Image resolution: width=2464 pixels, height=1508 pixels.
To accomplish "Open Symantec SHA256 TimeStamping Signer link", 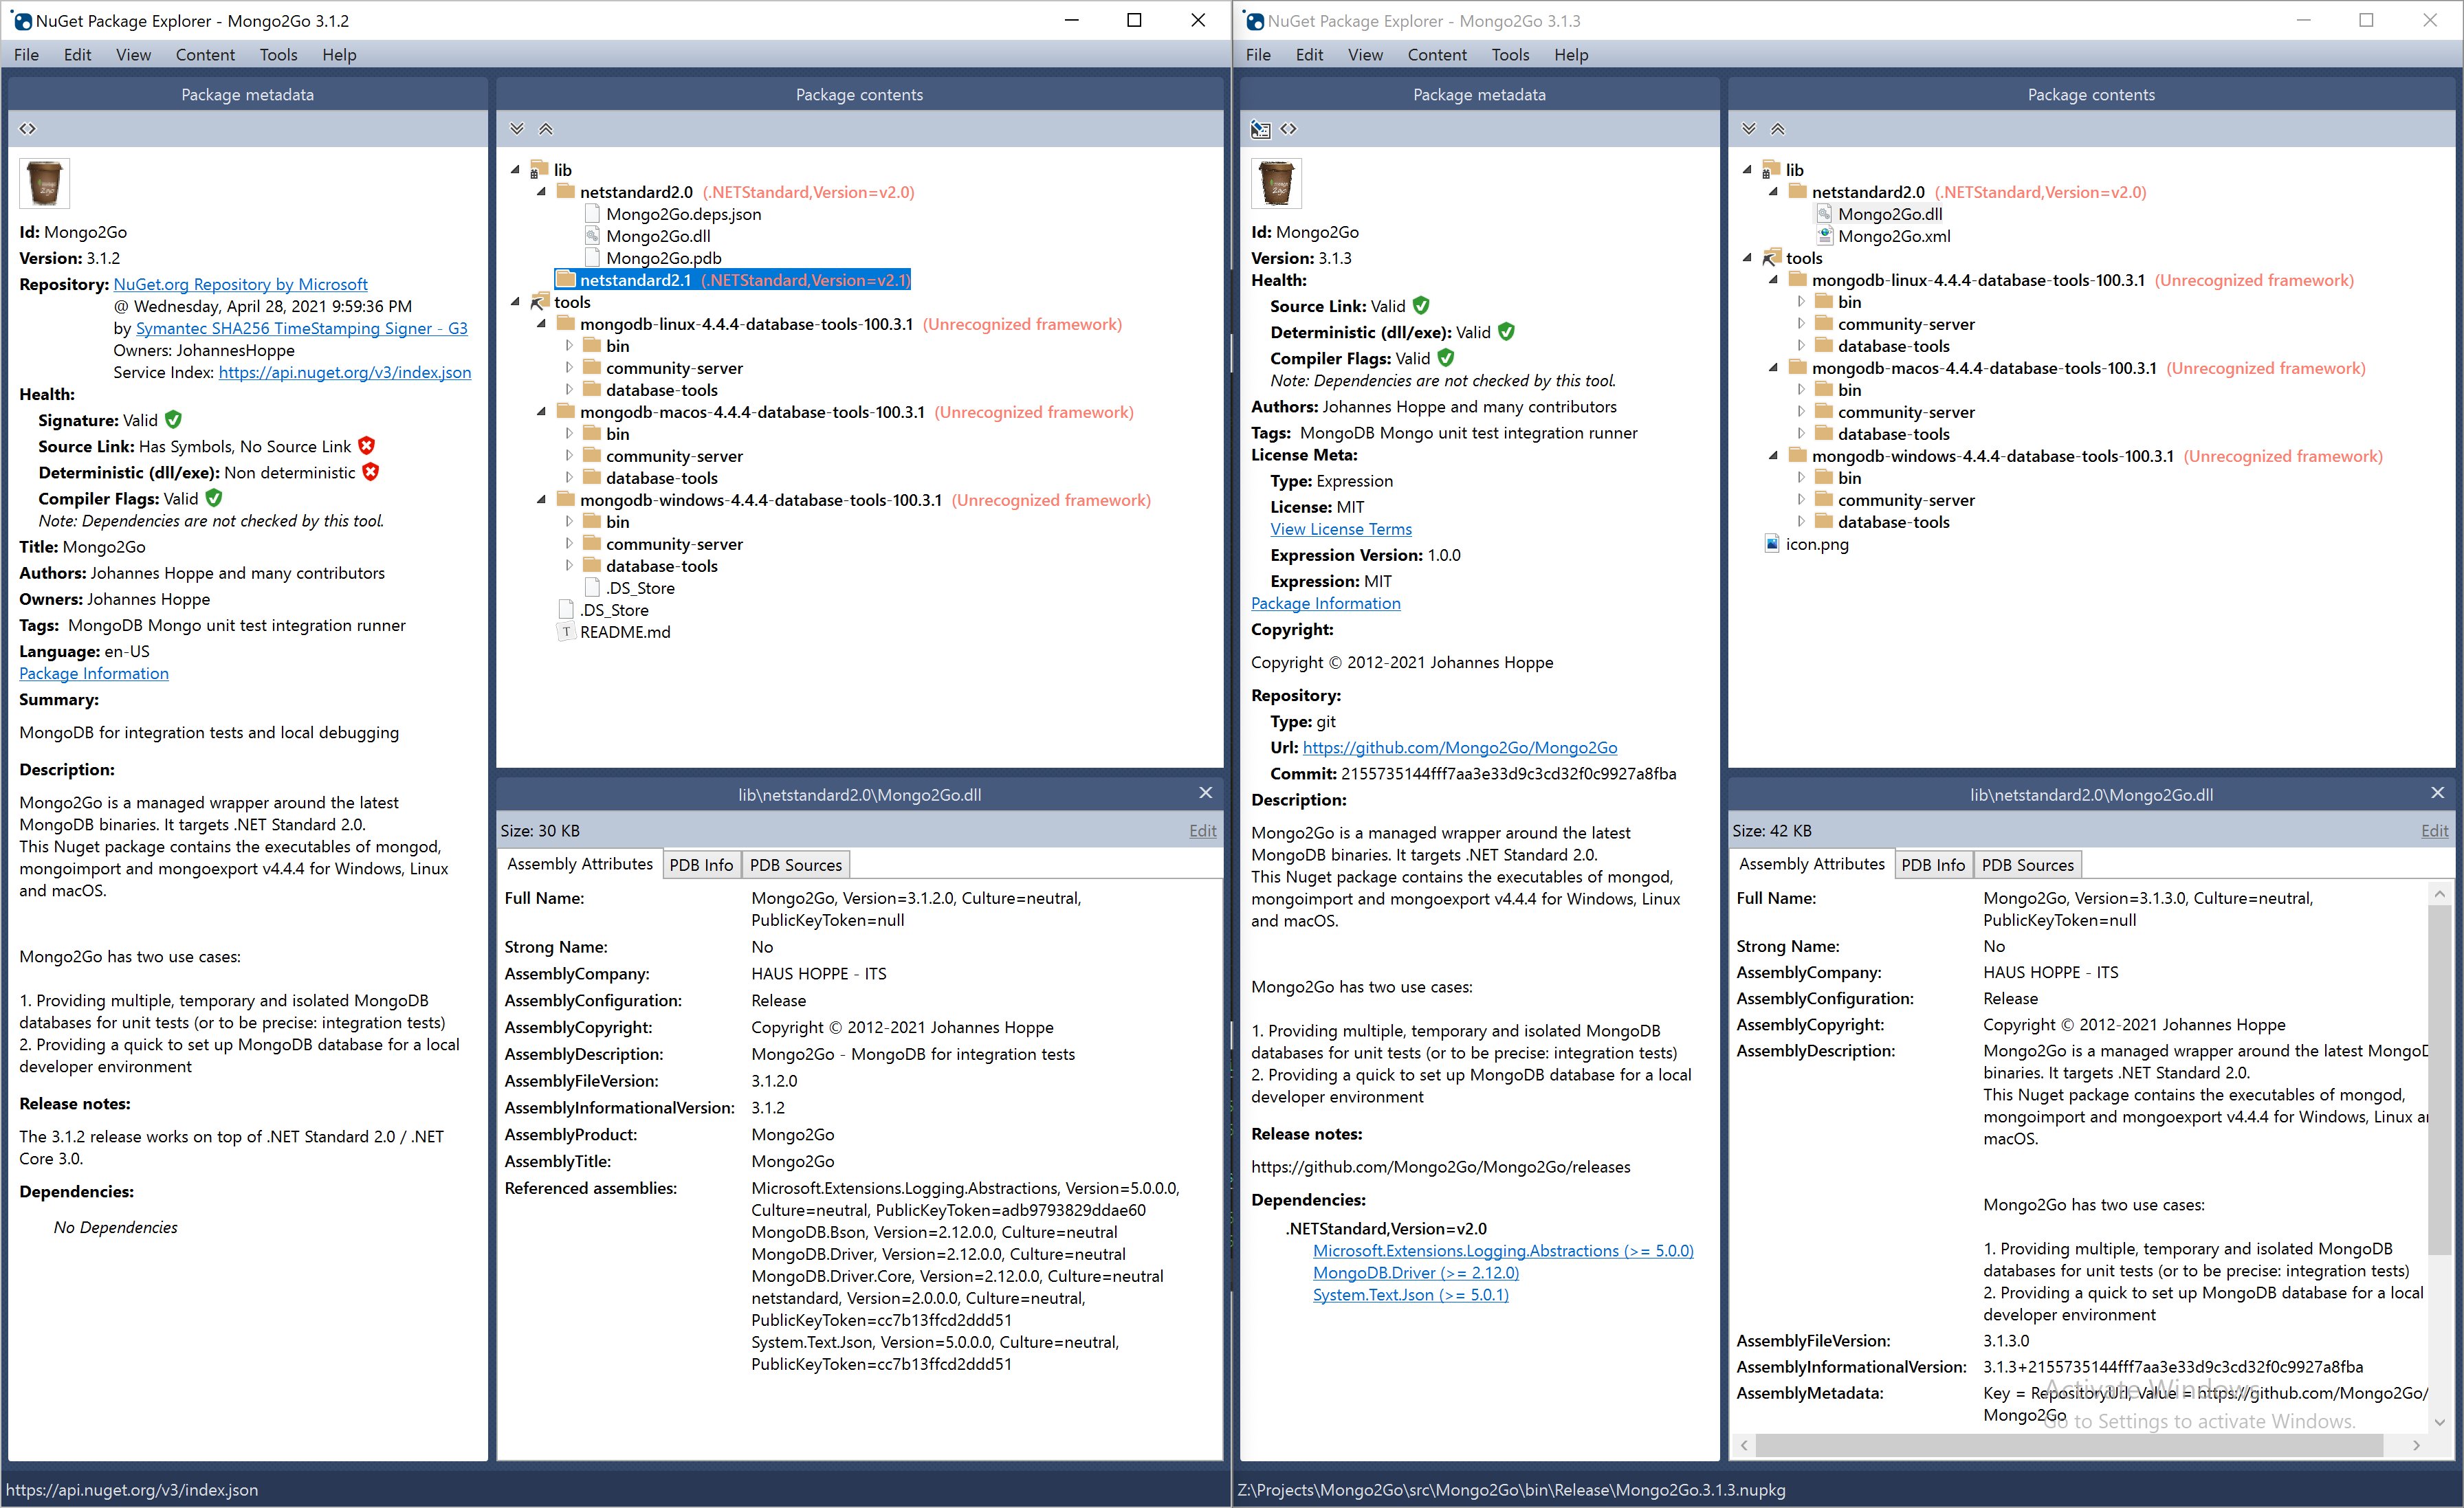I will coord(301,328).
